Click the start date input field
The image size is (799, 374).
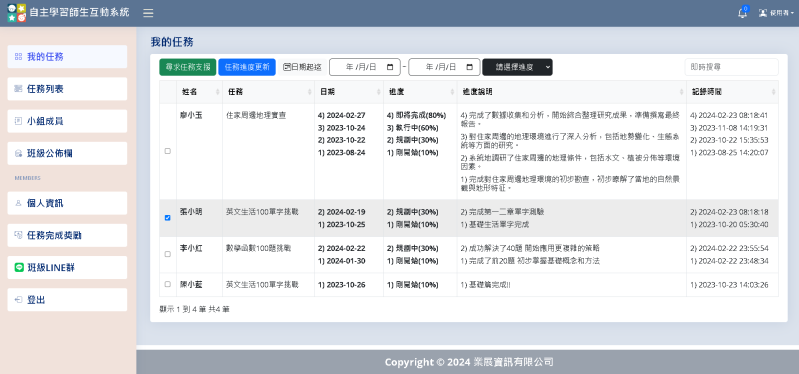(x=364, y=67)
